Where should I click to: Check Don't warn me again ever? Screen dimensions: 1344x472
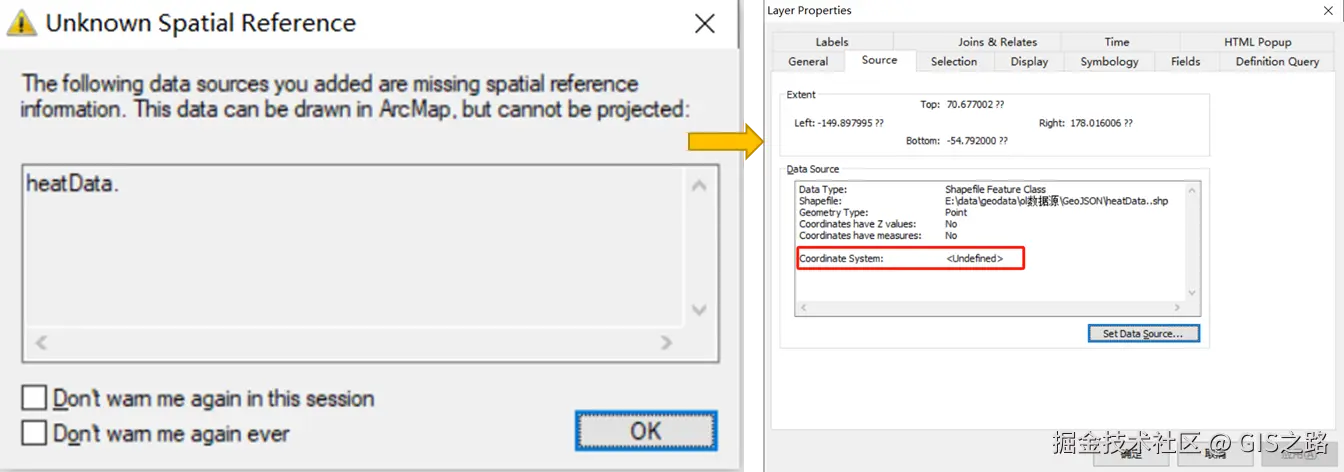click(34, 433)
